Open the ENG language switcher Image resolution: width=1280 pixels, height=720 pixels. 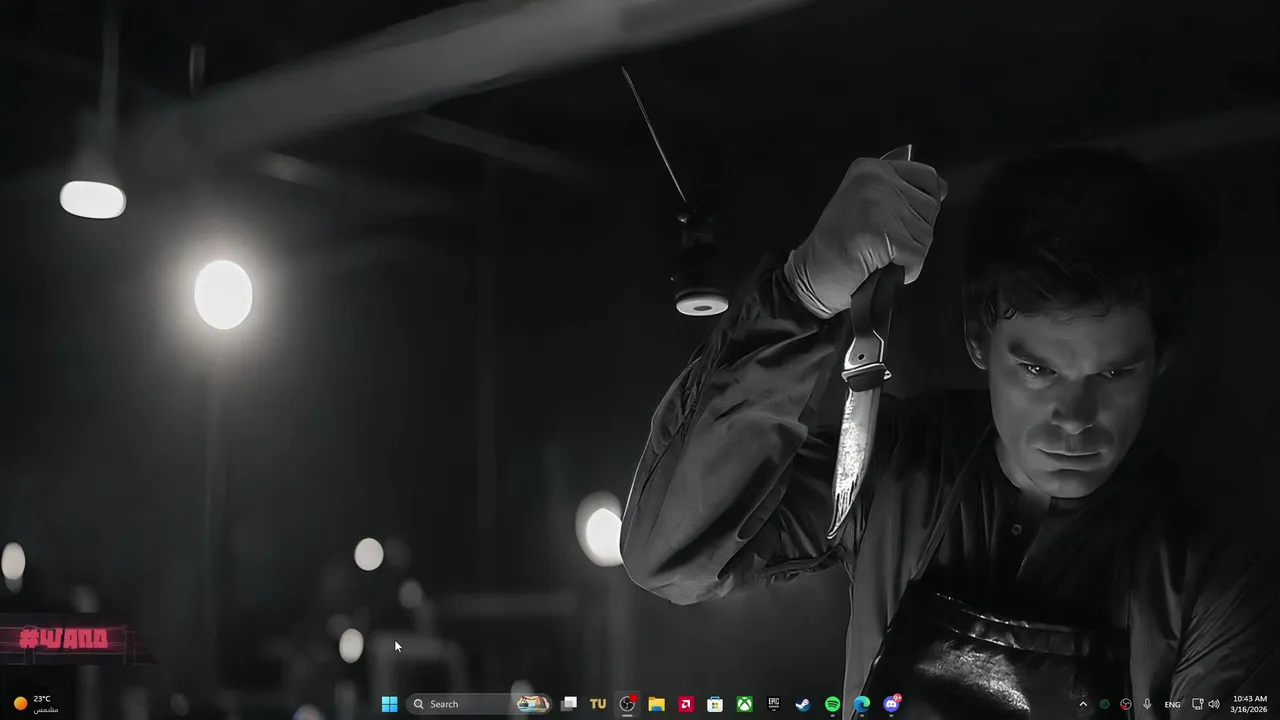coord(1172,704)
